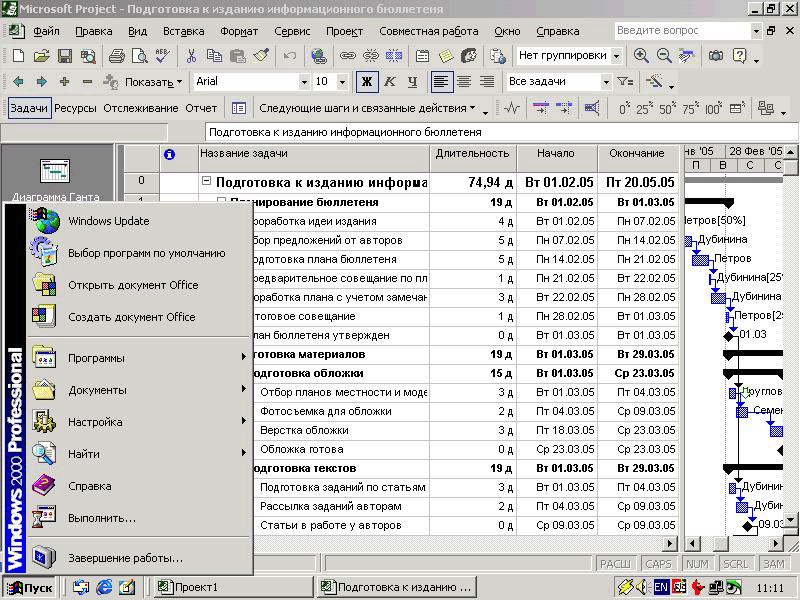Click the Go To Selected Task icon
The image size is (800, 600).
[x=687, y=56]
